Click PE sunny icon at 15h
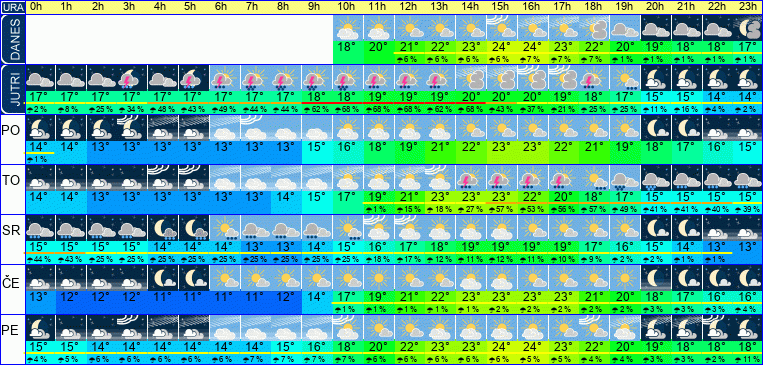763x365 pixels. point(502,328)
